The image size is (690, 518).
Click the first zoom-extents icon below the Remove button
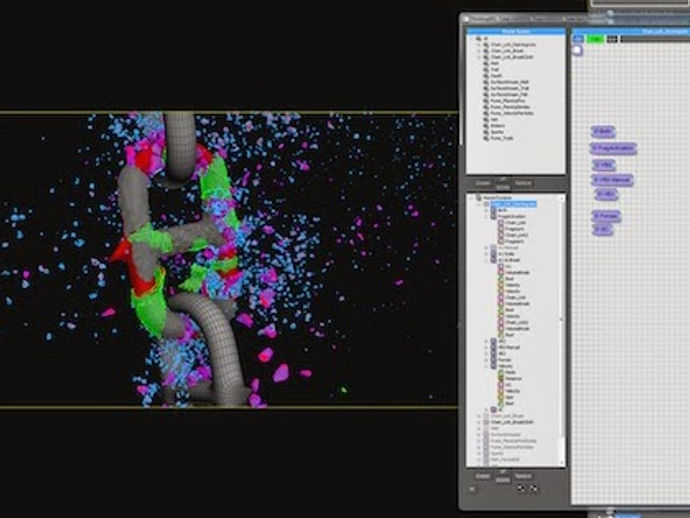tap(521, 488)
